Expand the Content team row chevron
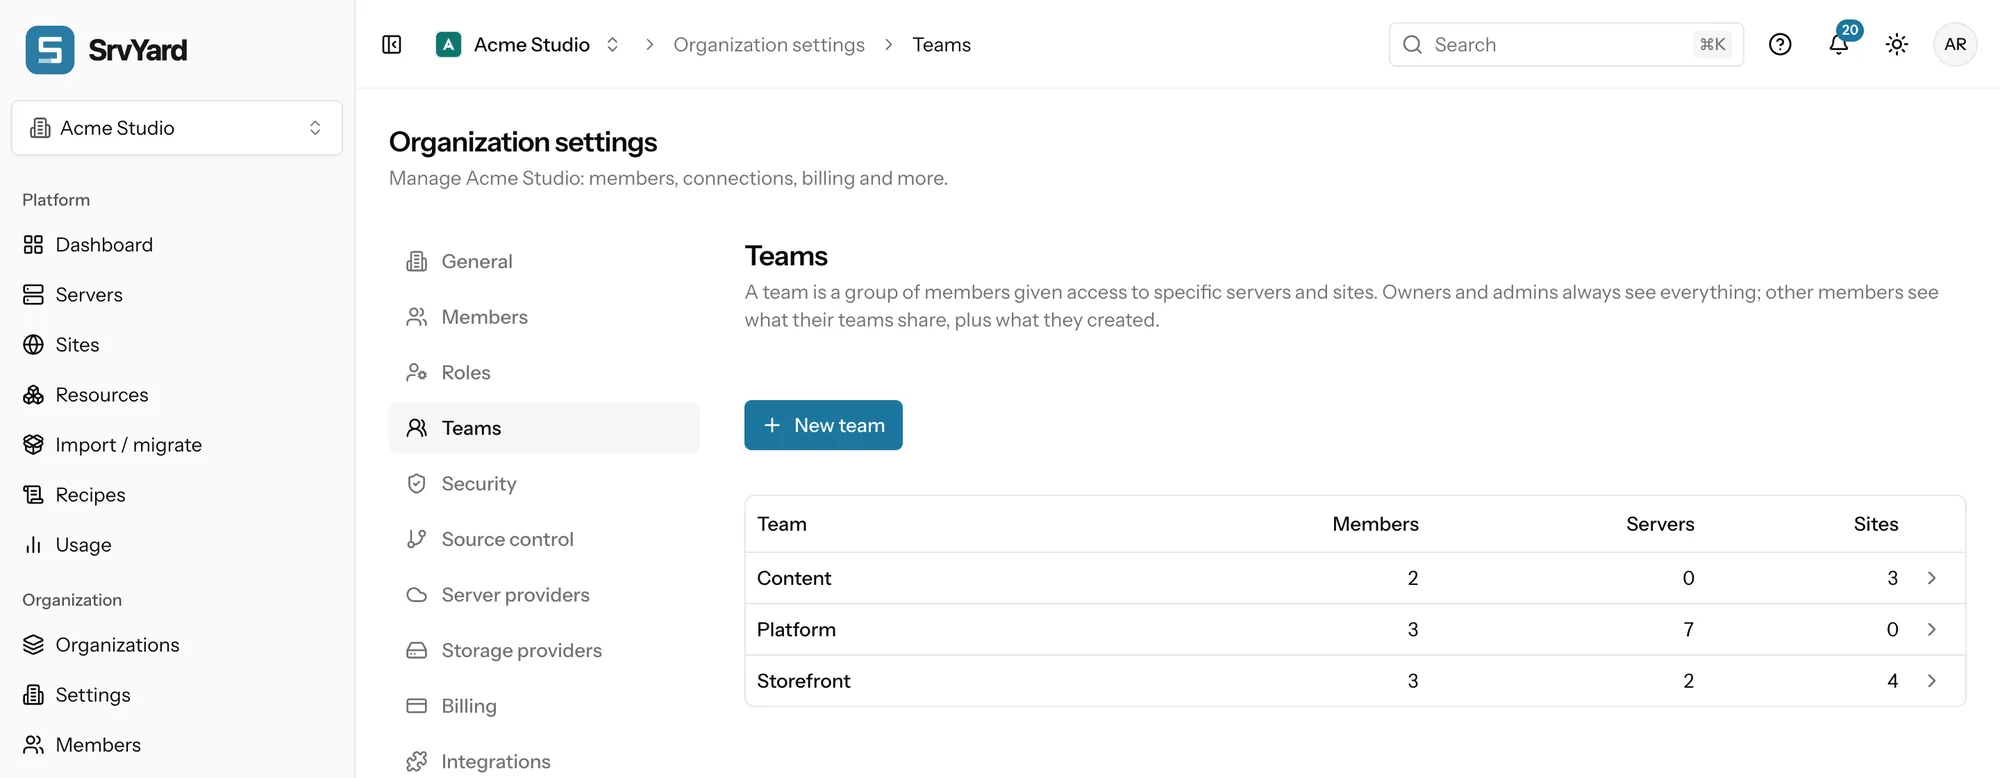The height and width of the screenshot is (778, 2000). [1932, 578]
